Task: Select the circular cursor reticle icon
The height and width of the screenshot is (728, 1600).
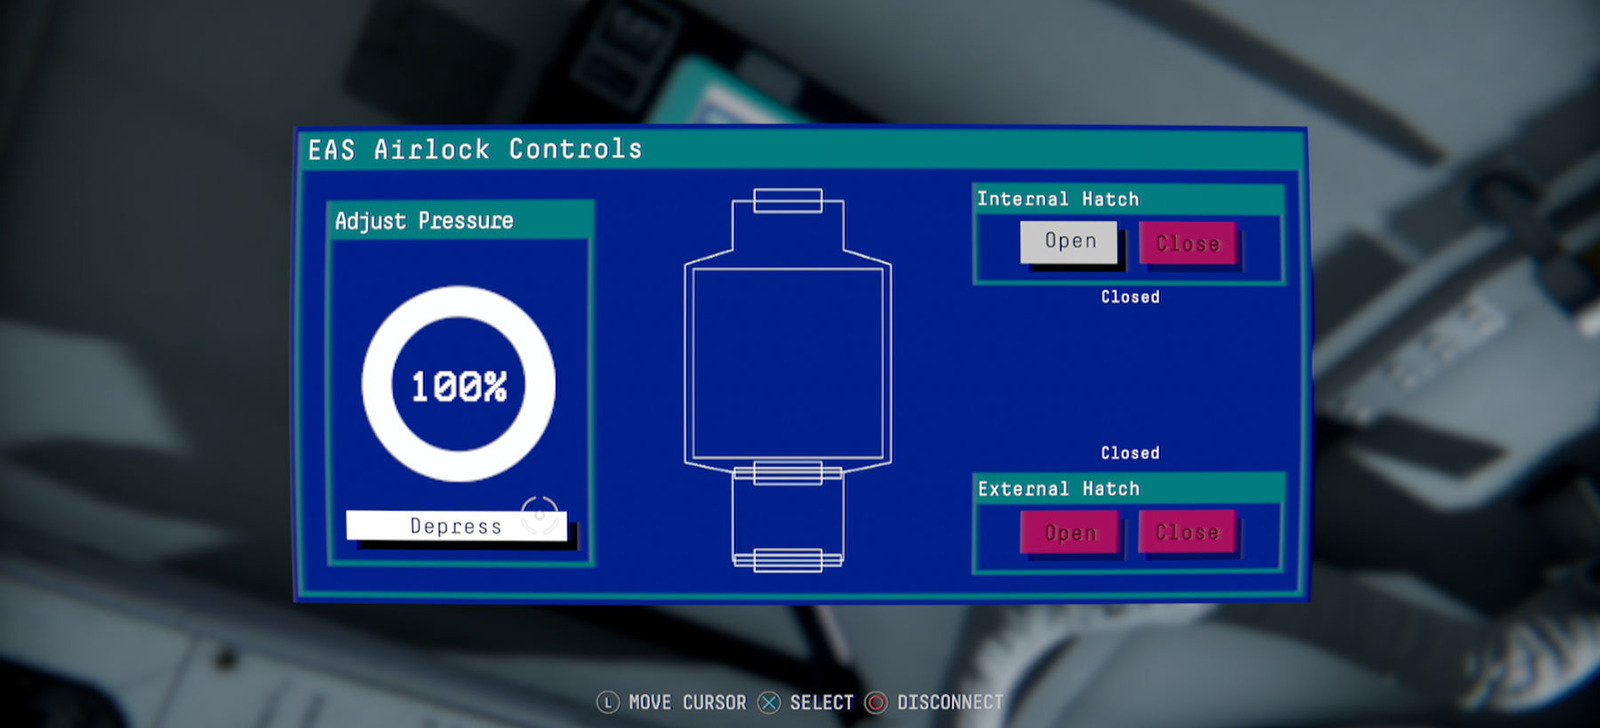Action: pyautogui.click(x=540, y=515)
